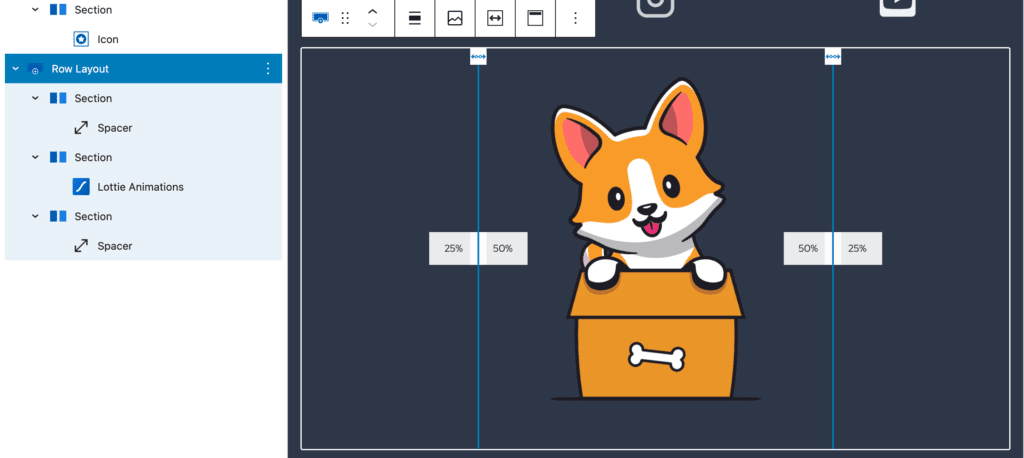Screen dimensions: 1024x458
Task: Click the right column resize handle at top
Action: coord(833,57)
